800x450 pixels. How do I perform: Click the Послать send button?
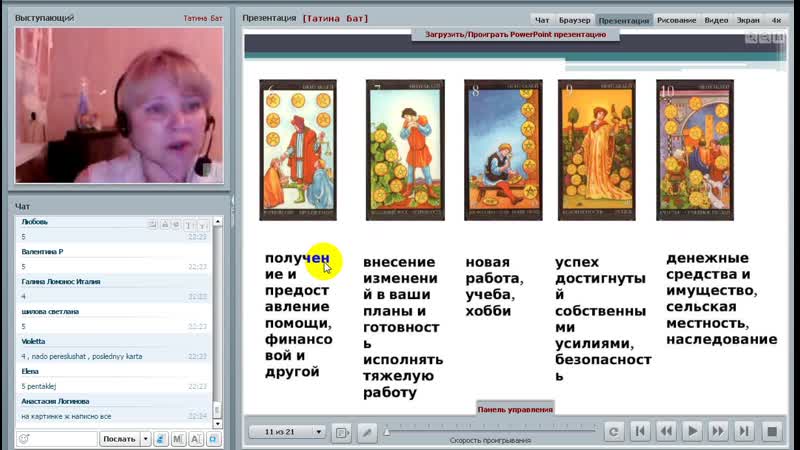[x=119, y=439]
